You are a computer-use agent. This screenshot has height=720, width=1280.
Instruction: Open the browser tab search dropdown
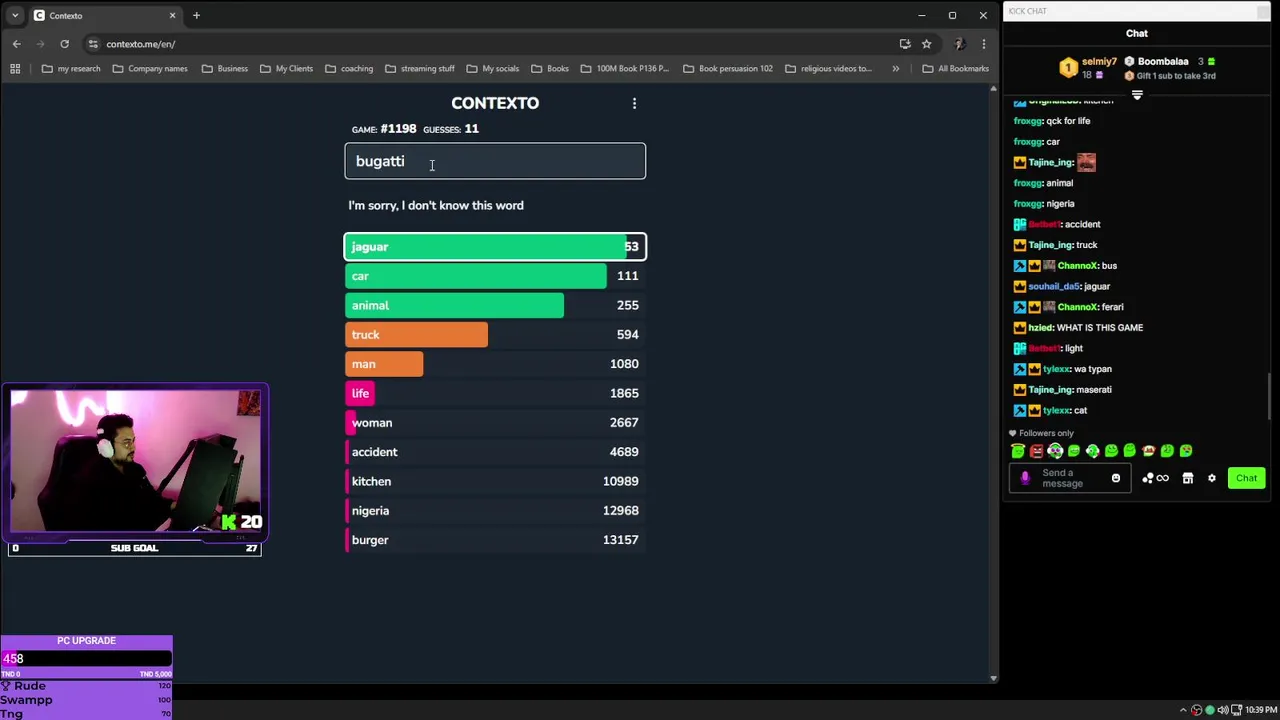[14, 15]
